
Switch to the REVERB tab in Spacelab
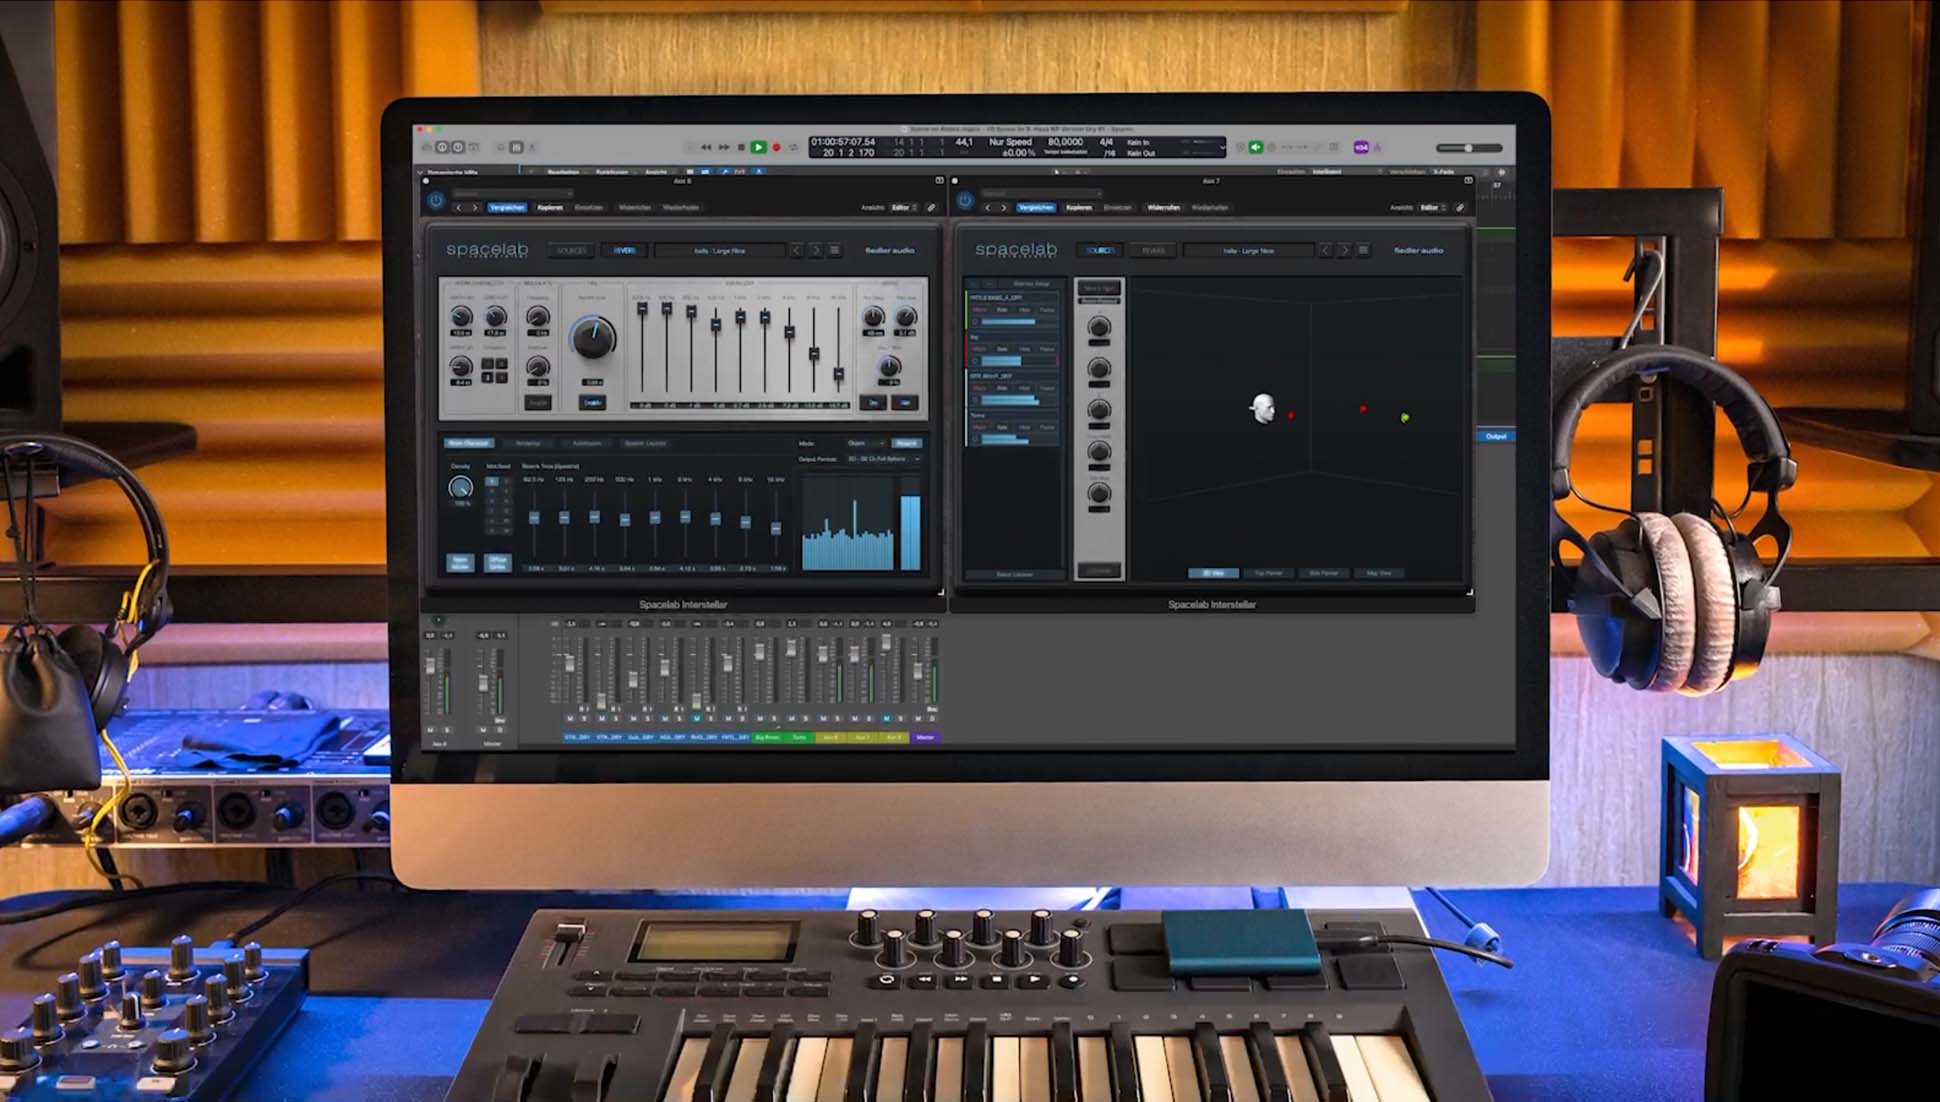(x=625, y=251)
